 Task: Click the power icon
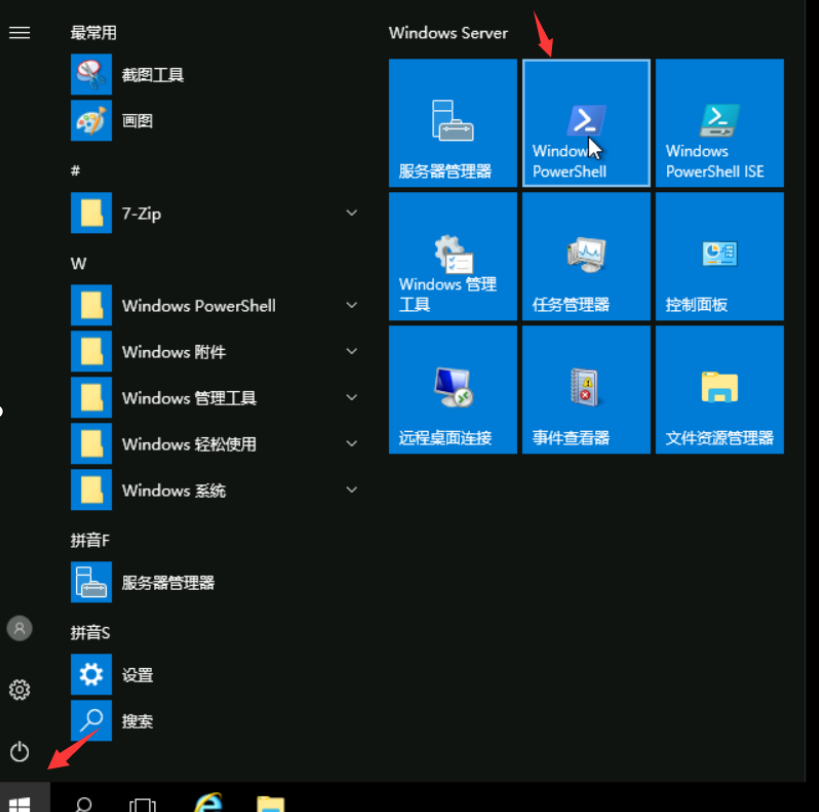tap(19, 751)
